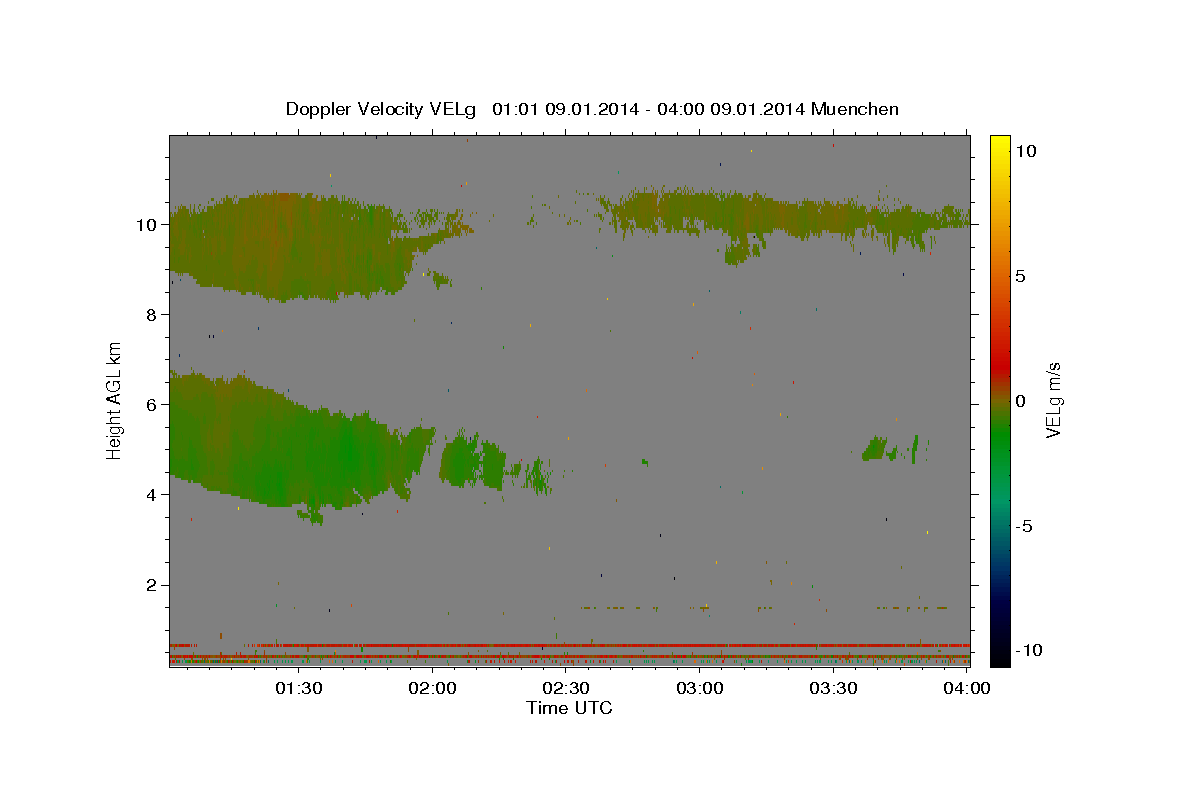This screenshot has height=800, width=1200.
Task: Click the 'Height AGL km' axis label
Action: pyautogui.click(x=115, y=401)
